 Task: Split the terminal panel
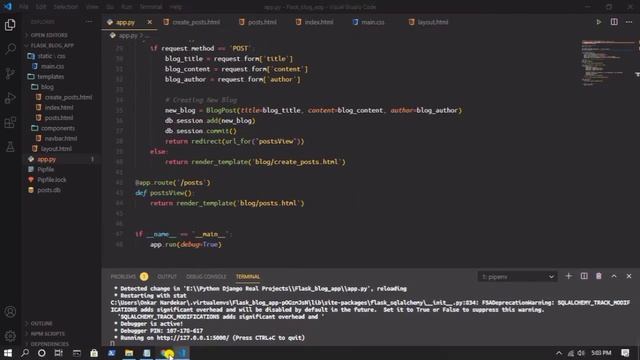click(584, 276)
